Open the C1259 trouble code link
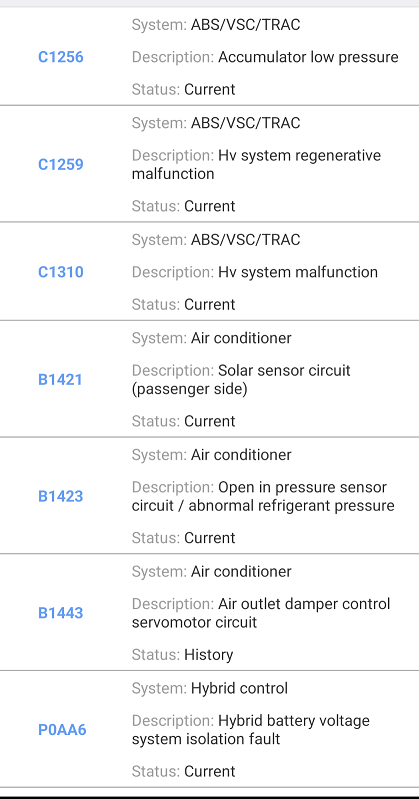This screenshot has height=799, width=419. pyautogui.click(x=61, y=165)
